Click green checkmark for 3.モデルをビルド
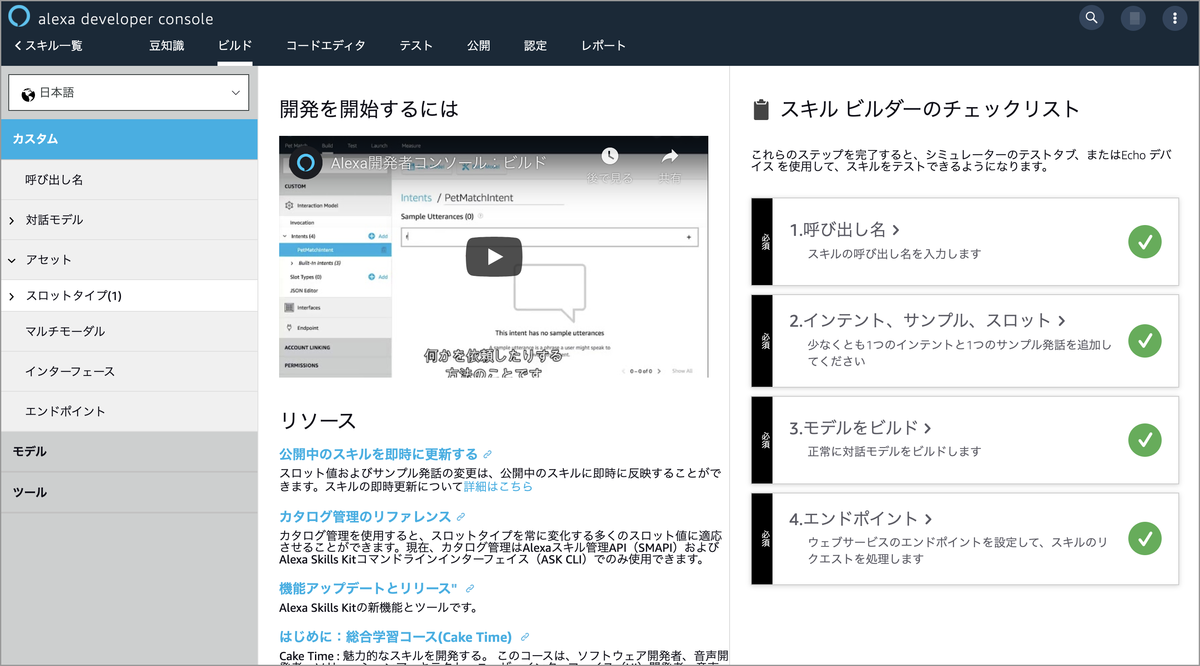Image resolution: width=1200 pixels, height=666 pixels. point(1145,439)
